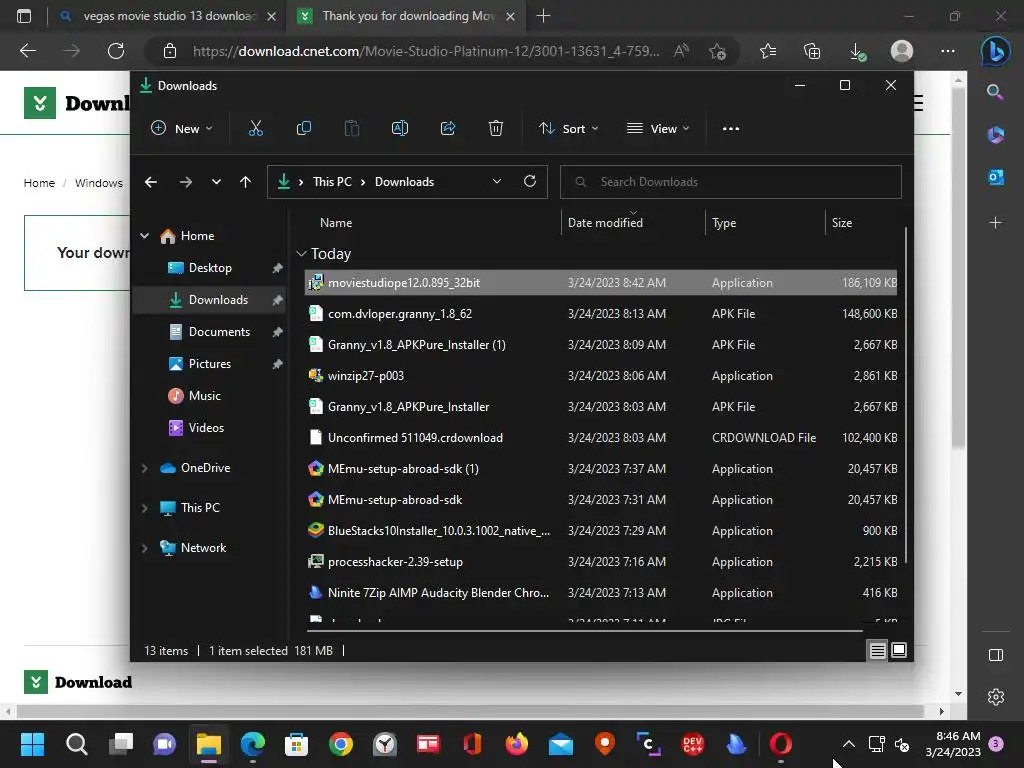Refresh the Downloads folder view
Viewport: 1024px width, 768px height.
530,182
